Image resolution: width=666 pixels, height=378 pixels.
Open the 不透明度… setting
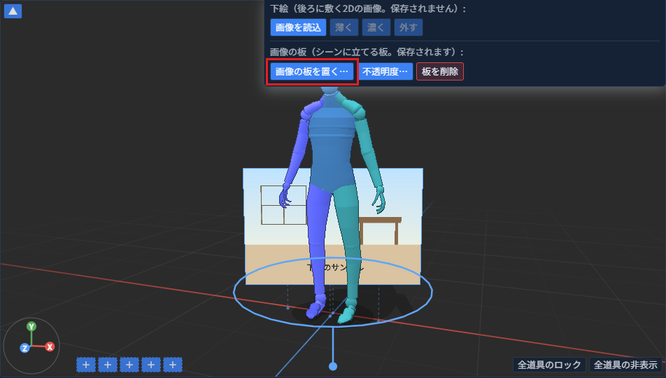click(x=386, y=71)
